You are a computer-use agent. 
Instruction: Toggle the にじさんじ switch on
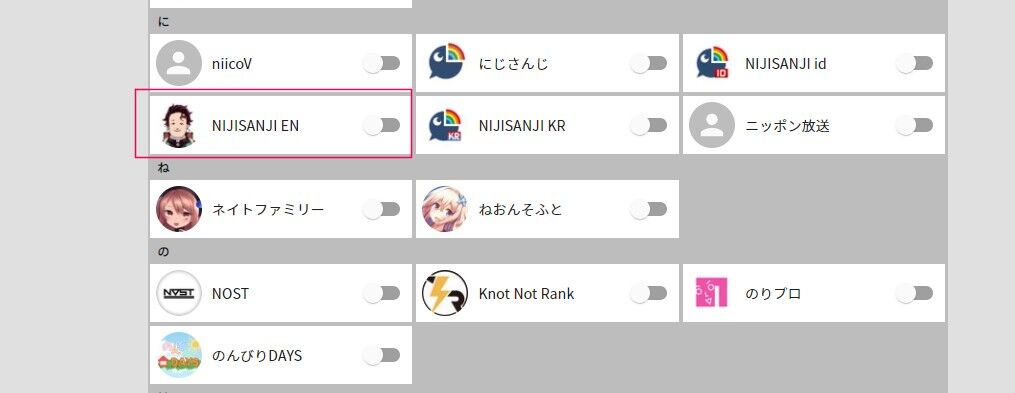pos(648,63)
